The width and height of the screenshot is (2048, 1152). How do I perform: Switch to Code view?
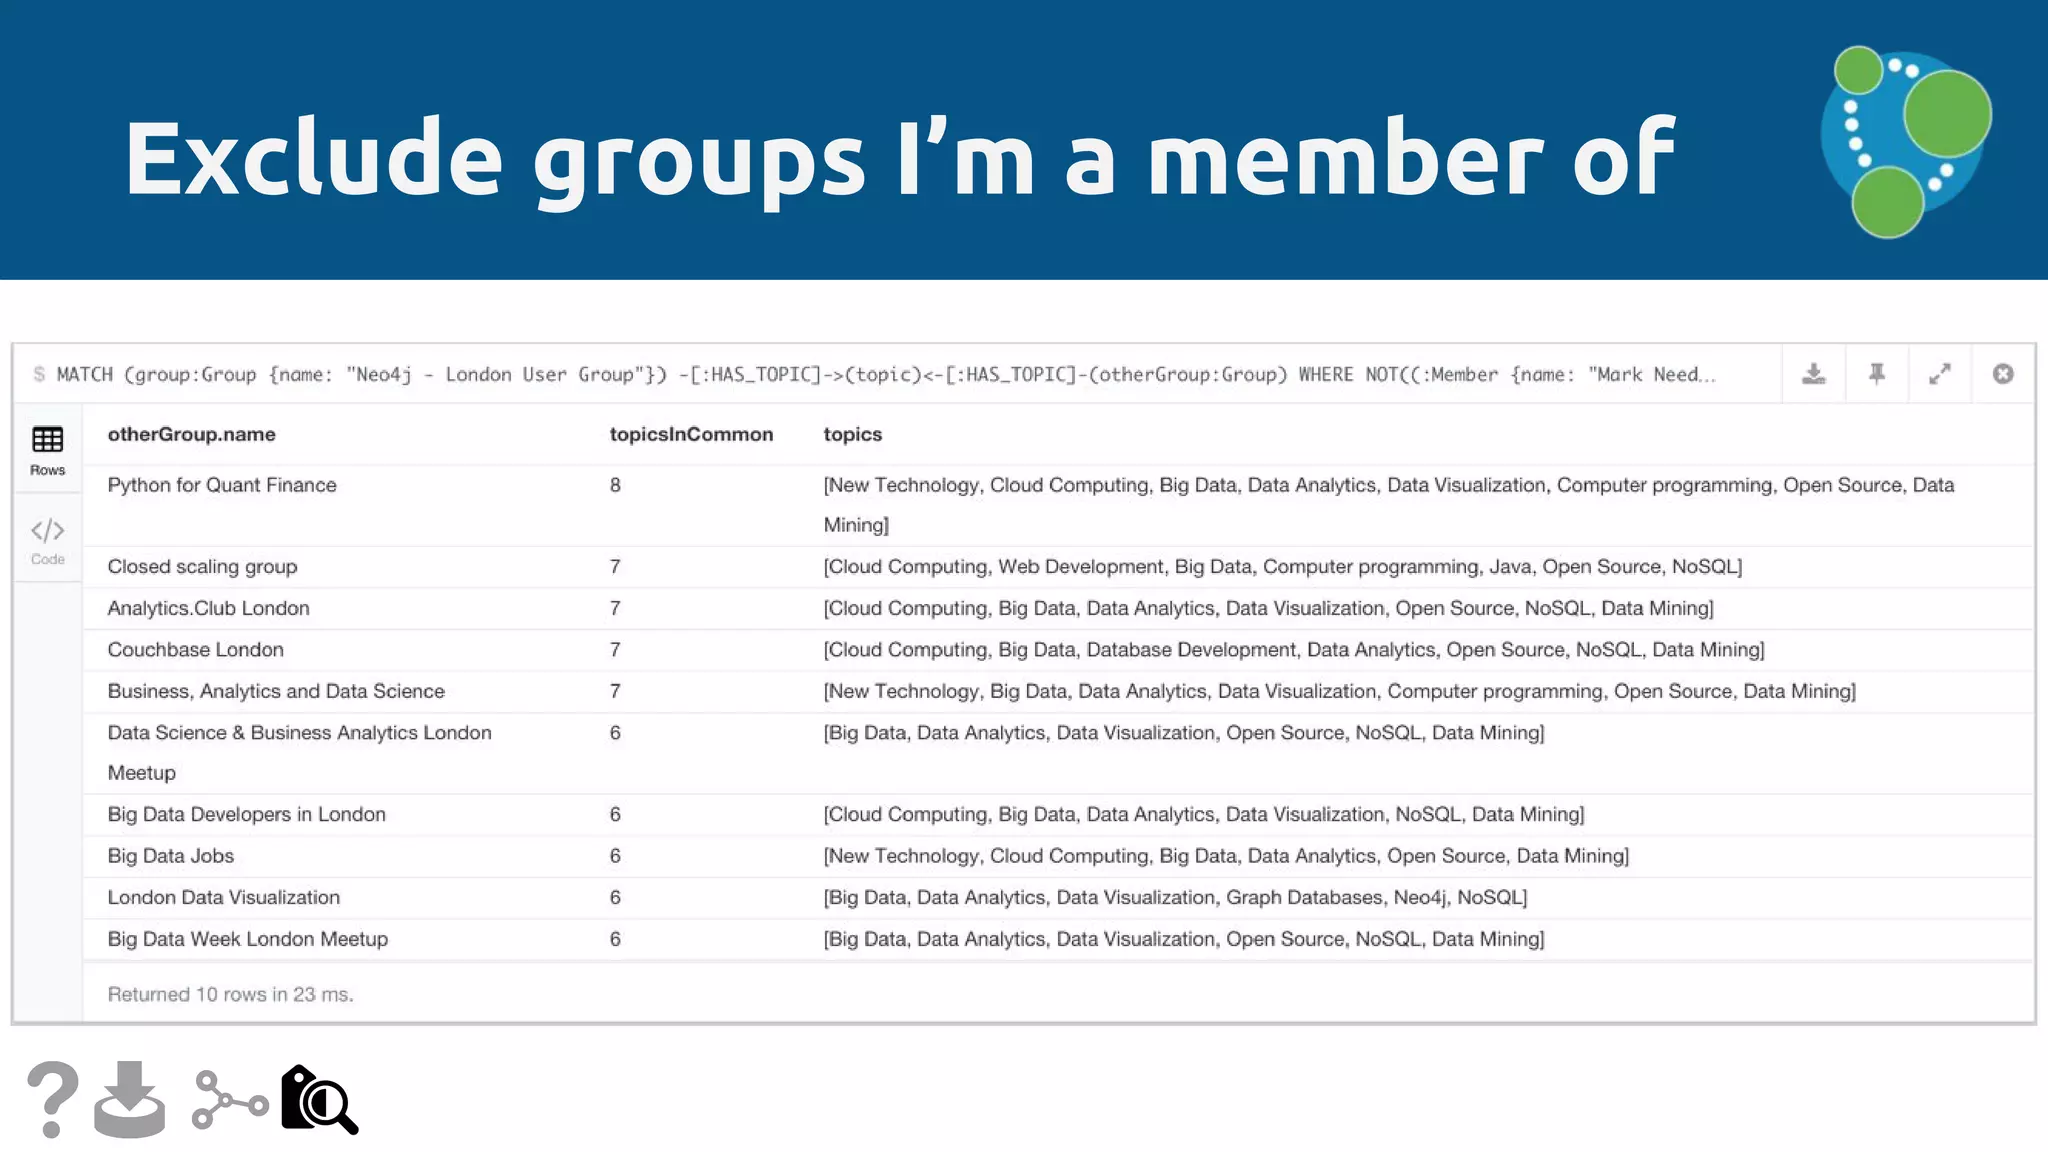(x=47, y=541)
